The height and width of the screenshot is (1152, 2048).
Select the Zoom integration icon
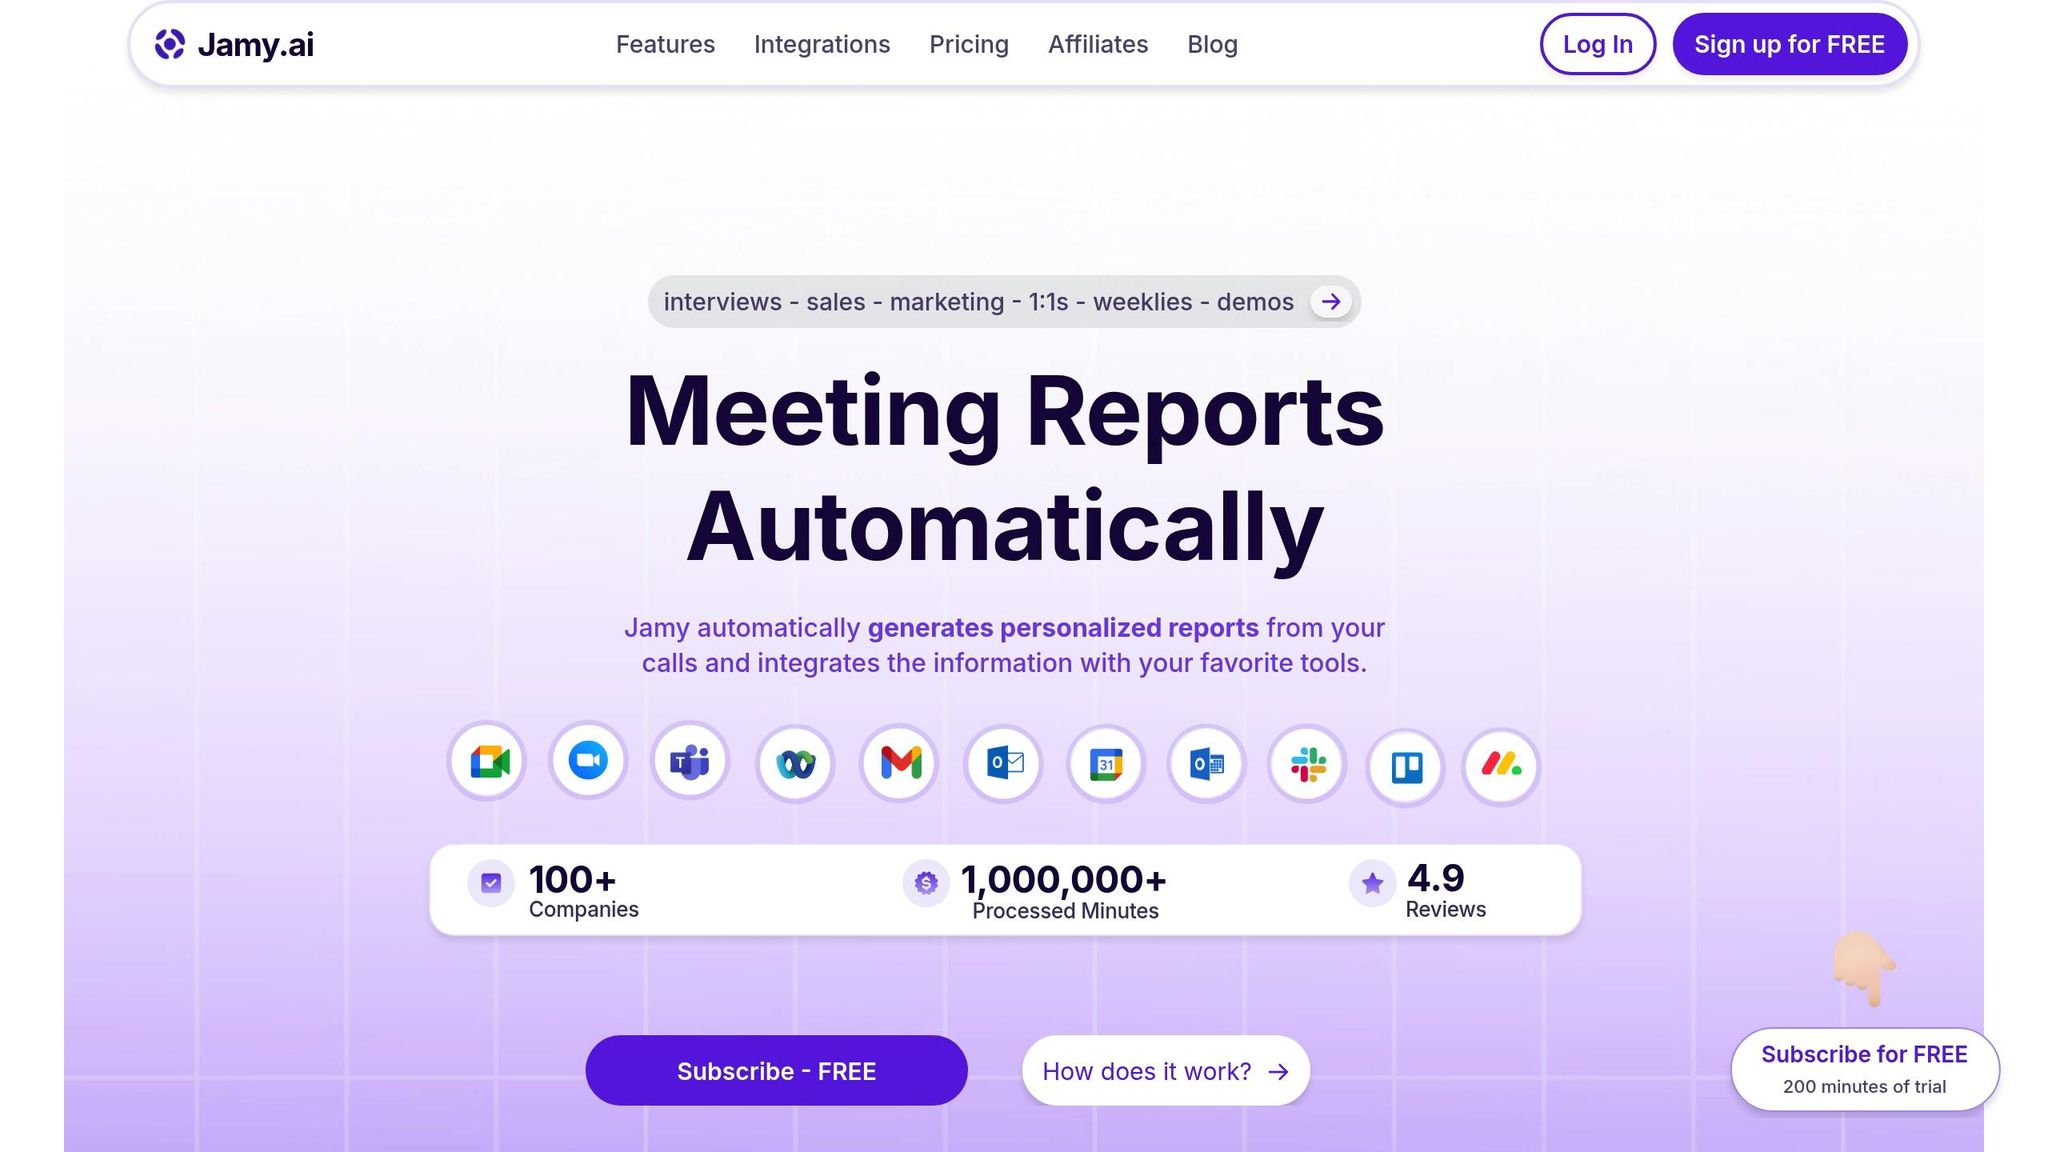pyautogui.click(x=588, y=760)
